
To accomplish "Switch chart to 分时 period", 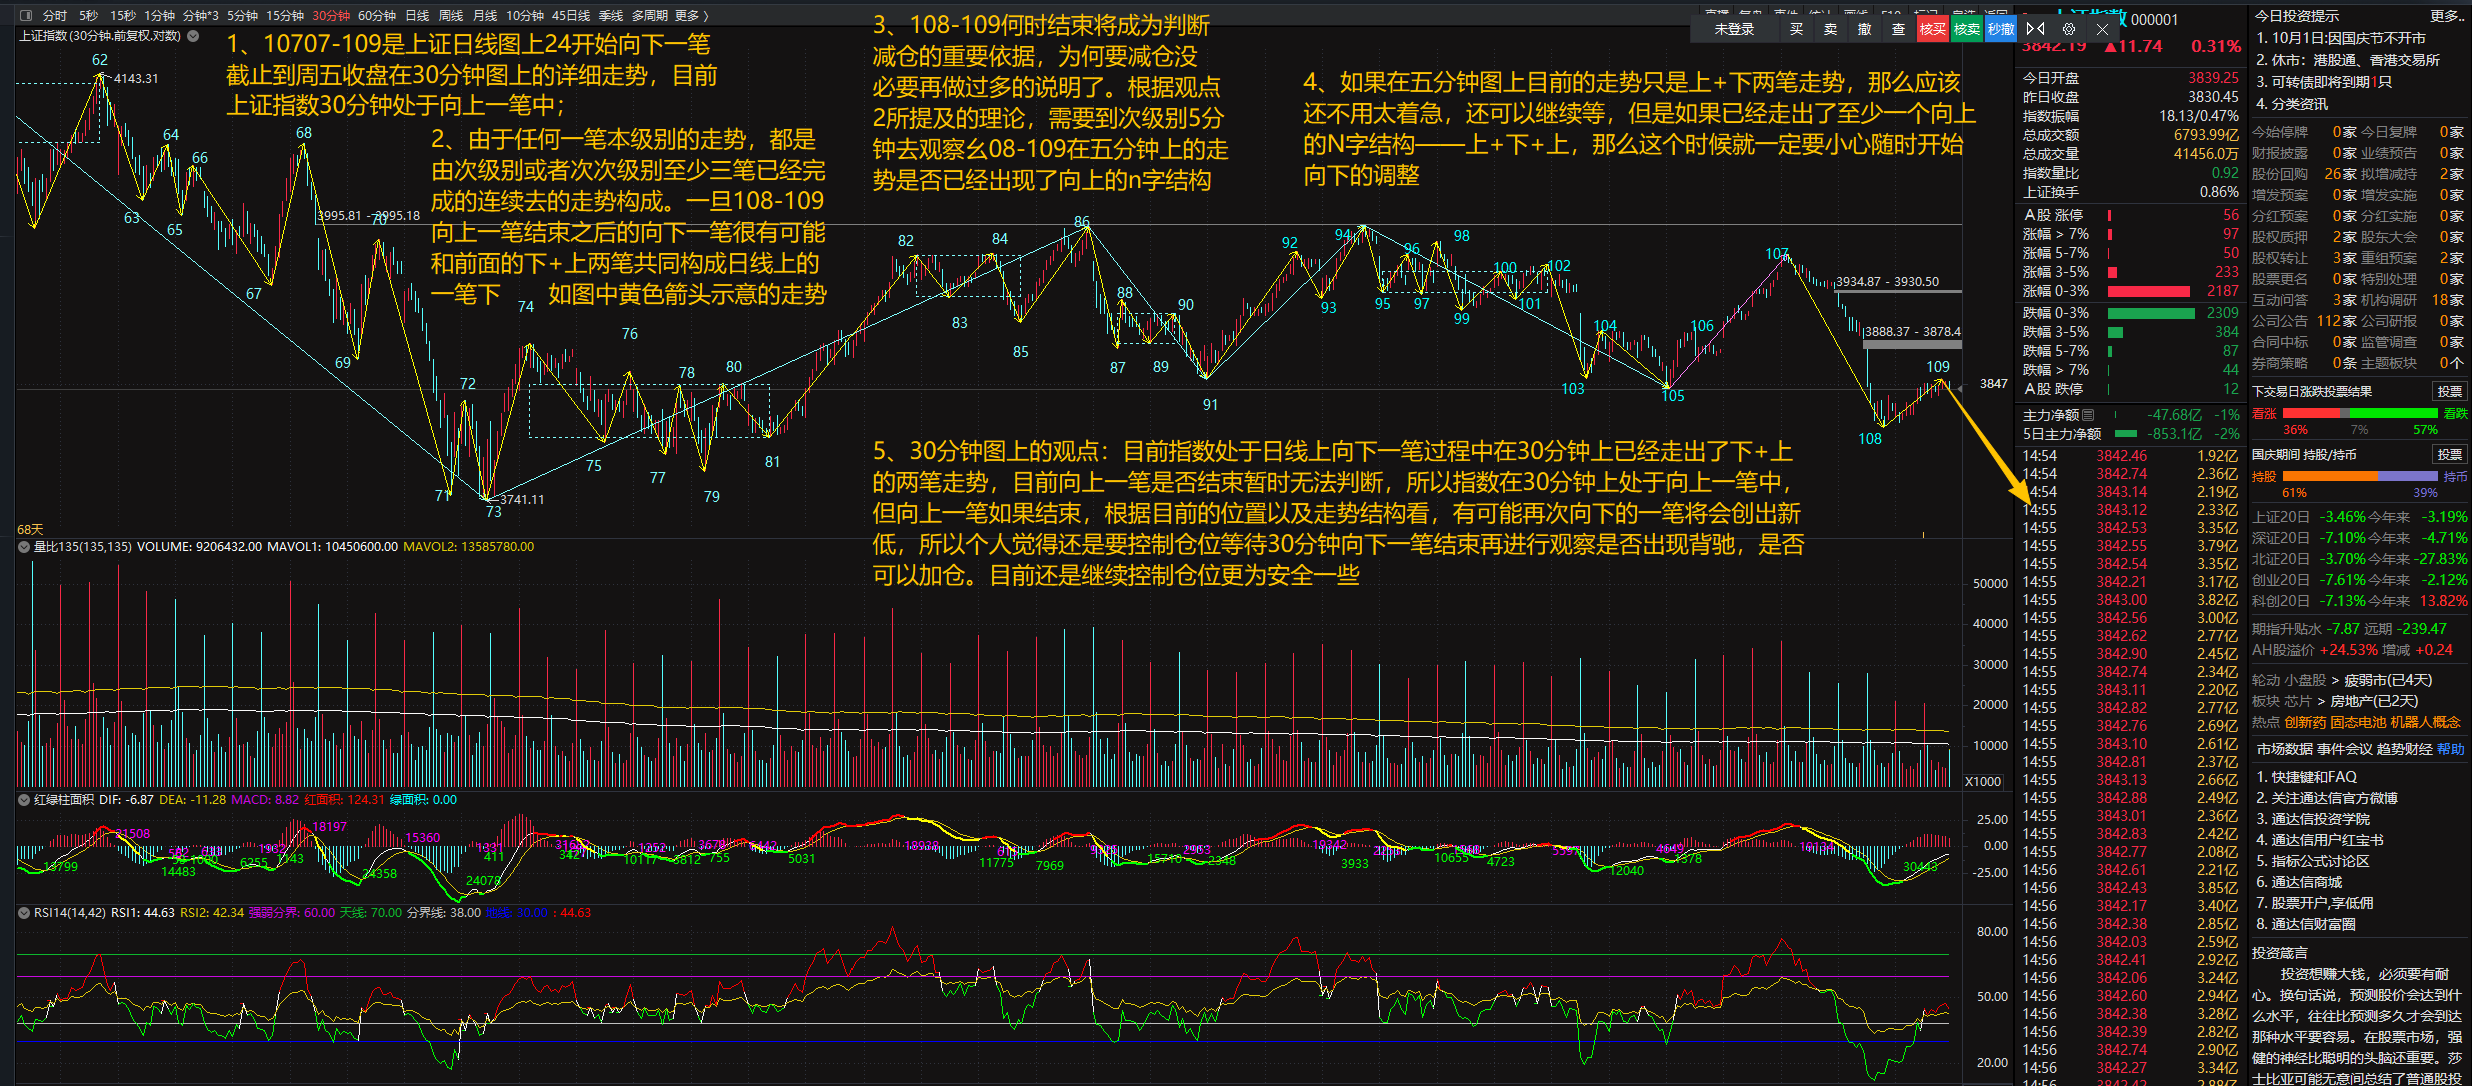I will tap(54, 15).
